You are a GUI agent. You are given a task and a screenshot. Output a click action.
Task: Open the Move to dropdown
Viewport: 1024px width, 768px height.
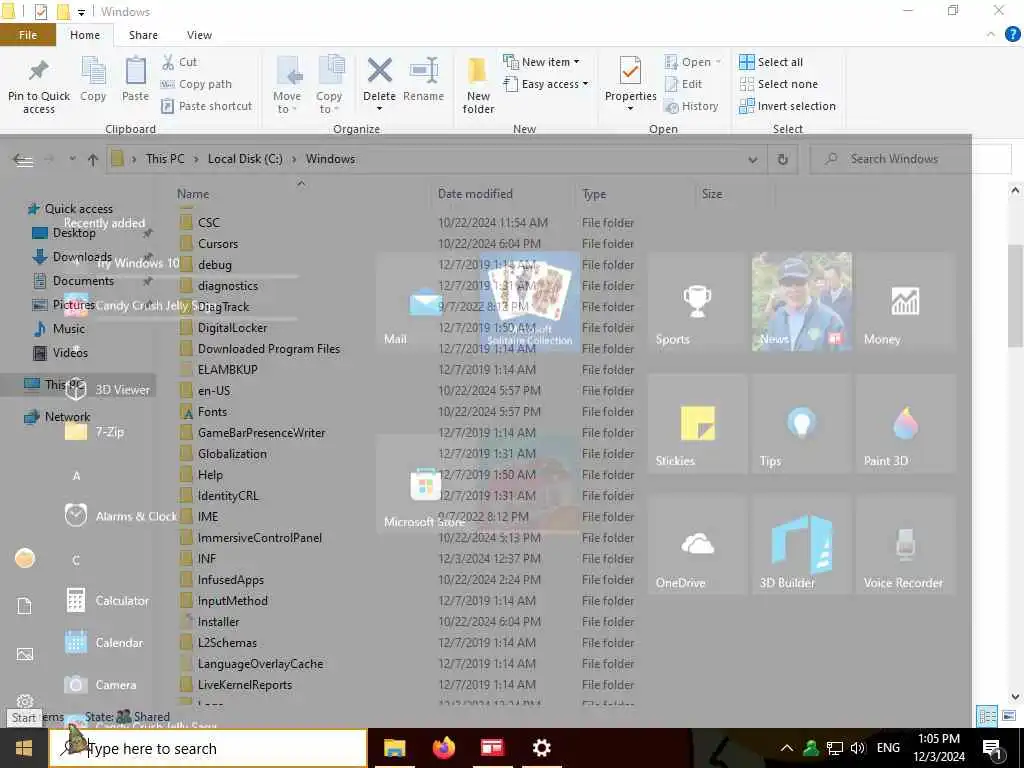pos(287,86)
